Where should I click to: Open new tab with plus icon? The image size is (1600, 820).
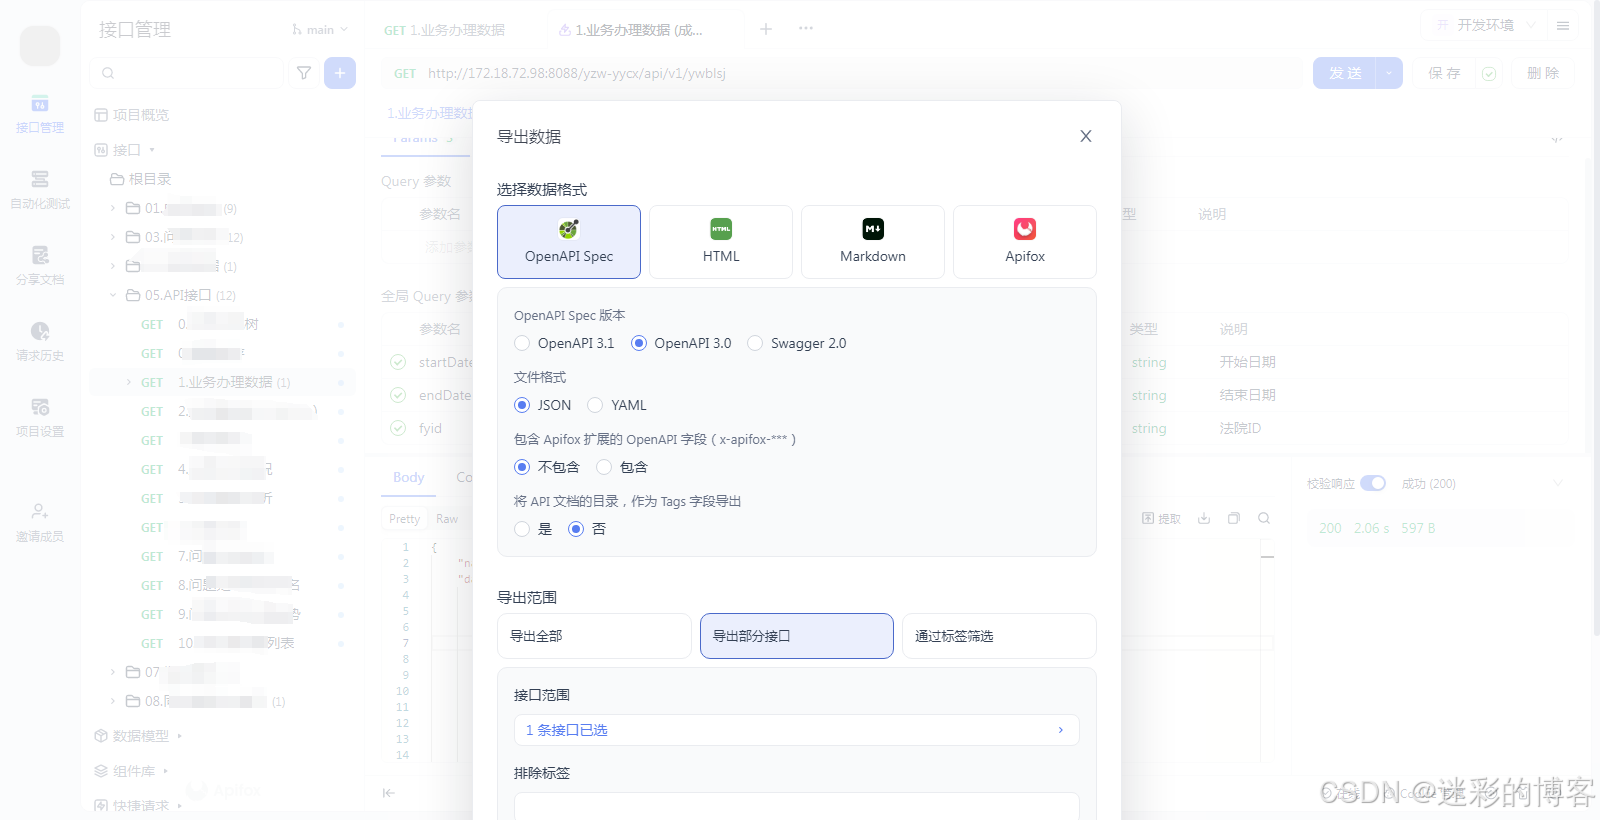tap(766, 29)
